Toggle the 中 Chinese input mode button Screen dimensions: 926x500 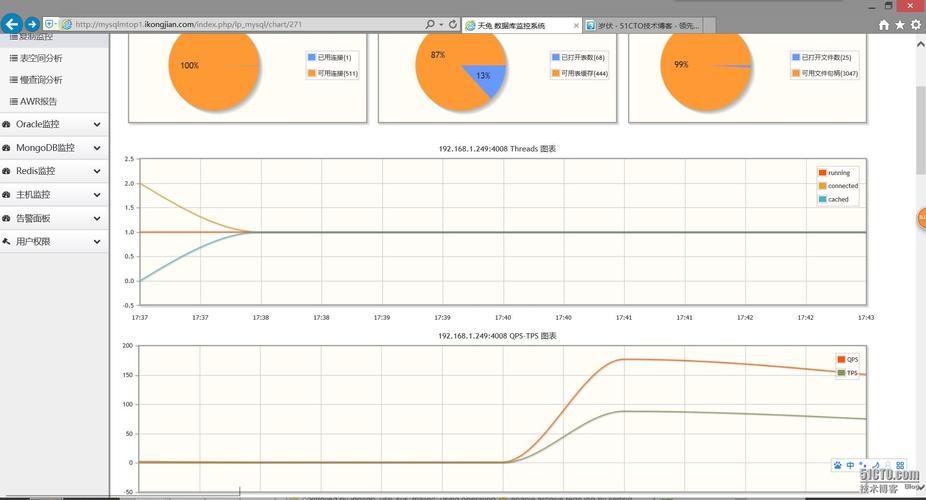(850, 465)
